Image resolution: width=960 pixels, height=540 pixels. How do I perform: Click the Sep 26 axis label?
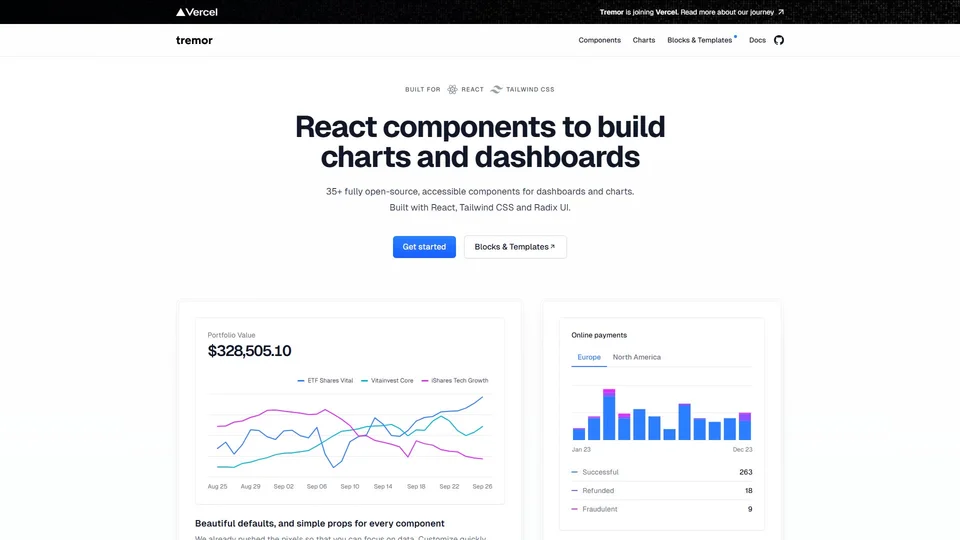pyautogui.click(x=482, y=487)
